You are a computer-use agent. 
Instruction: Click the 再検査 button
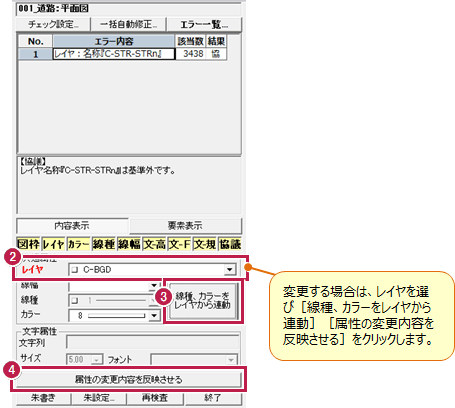pos(155,398)
